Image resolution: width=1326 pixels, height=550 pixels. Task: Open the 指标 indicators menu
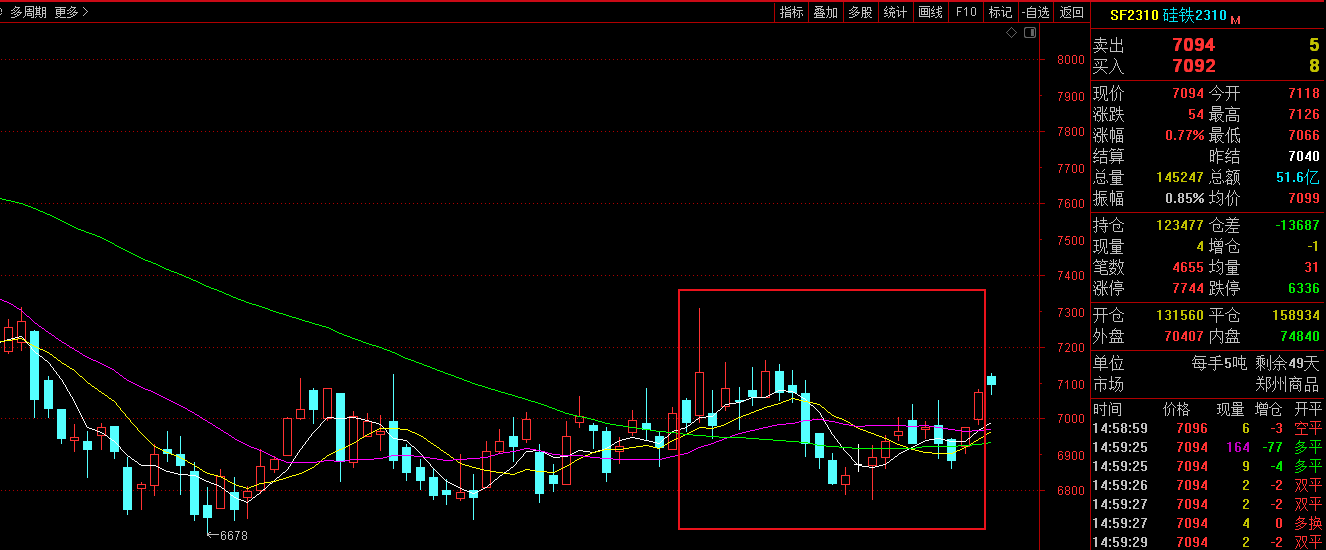[x=791, y=12]
